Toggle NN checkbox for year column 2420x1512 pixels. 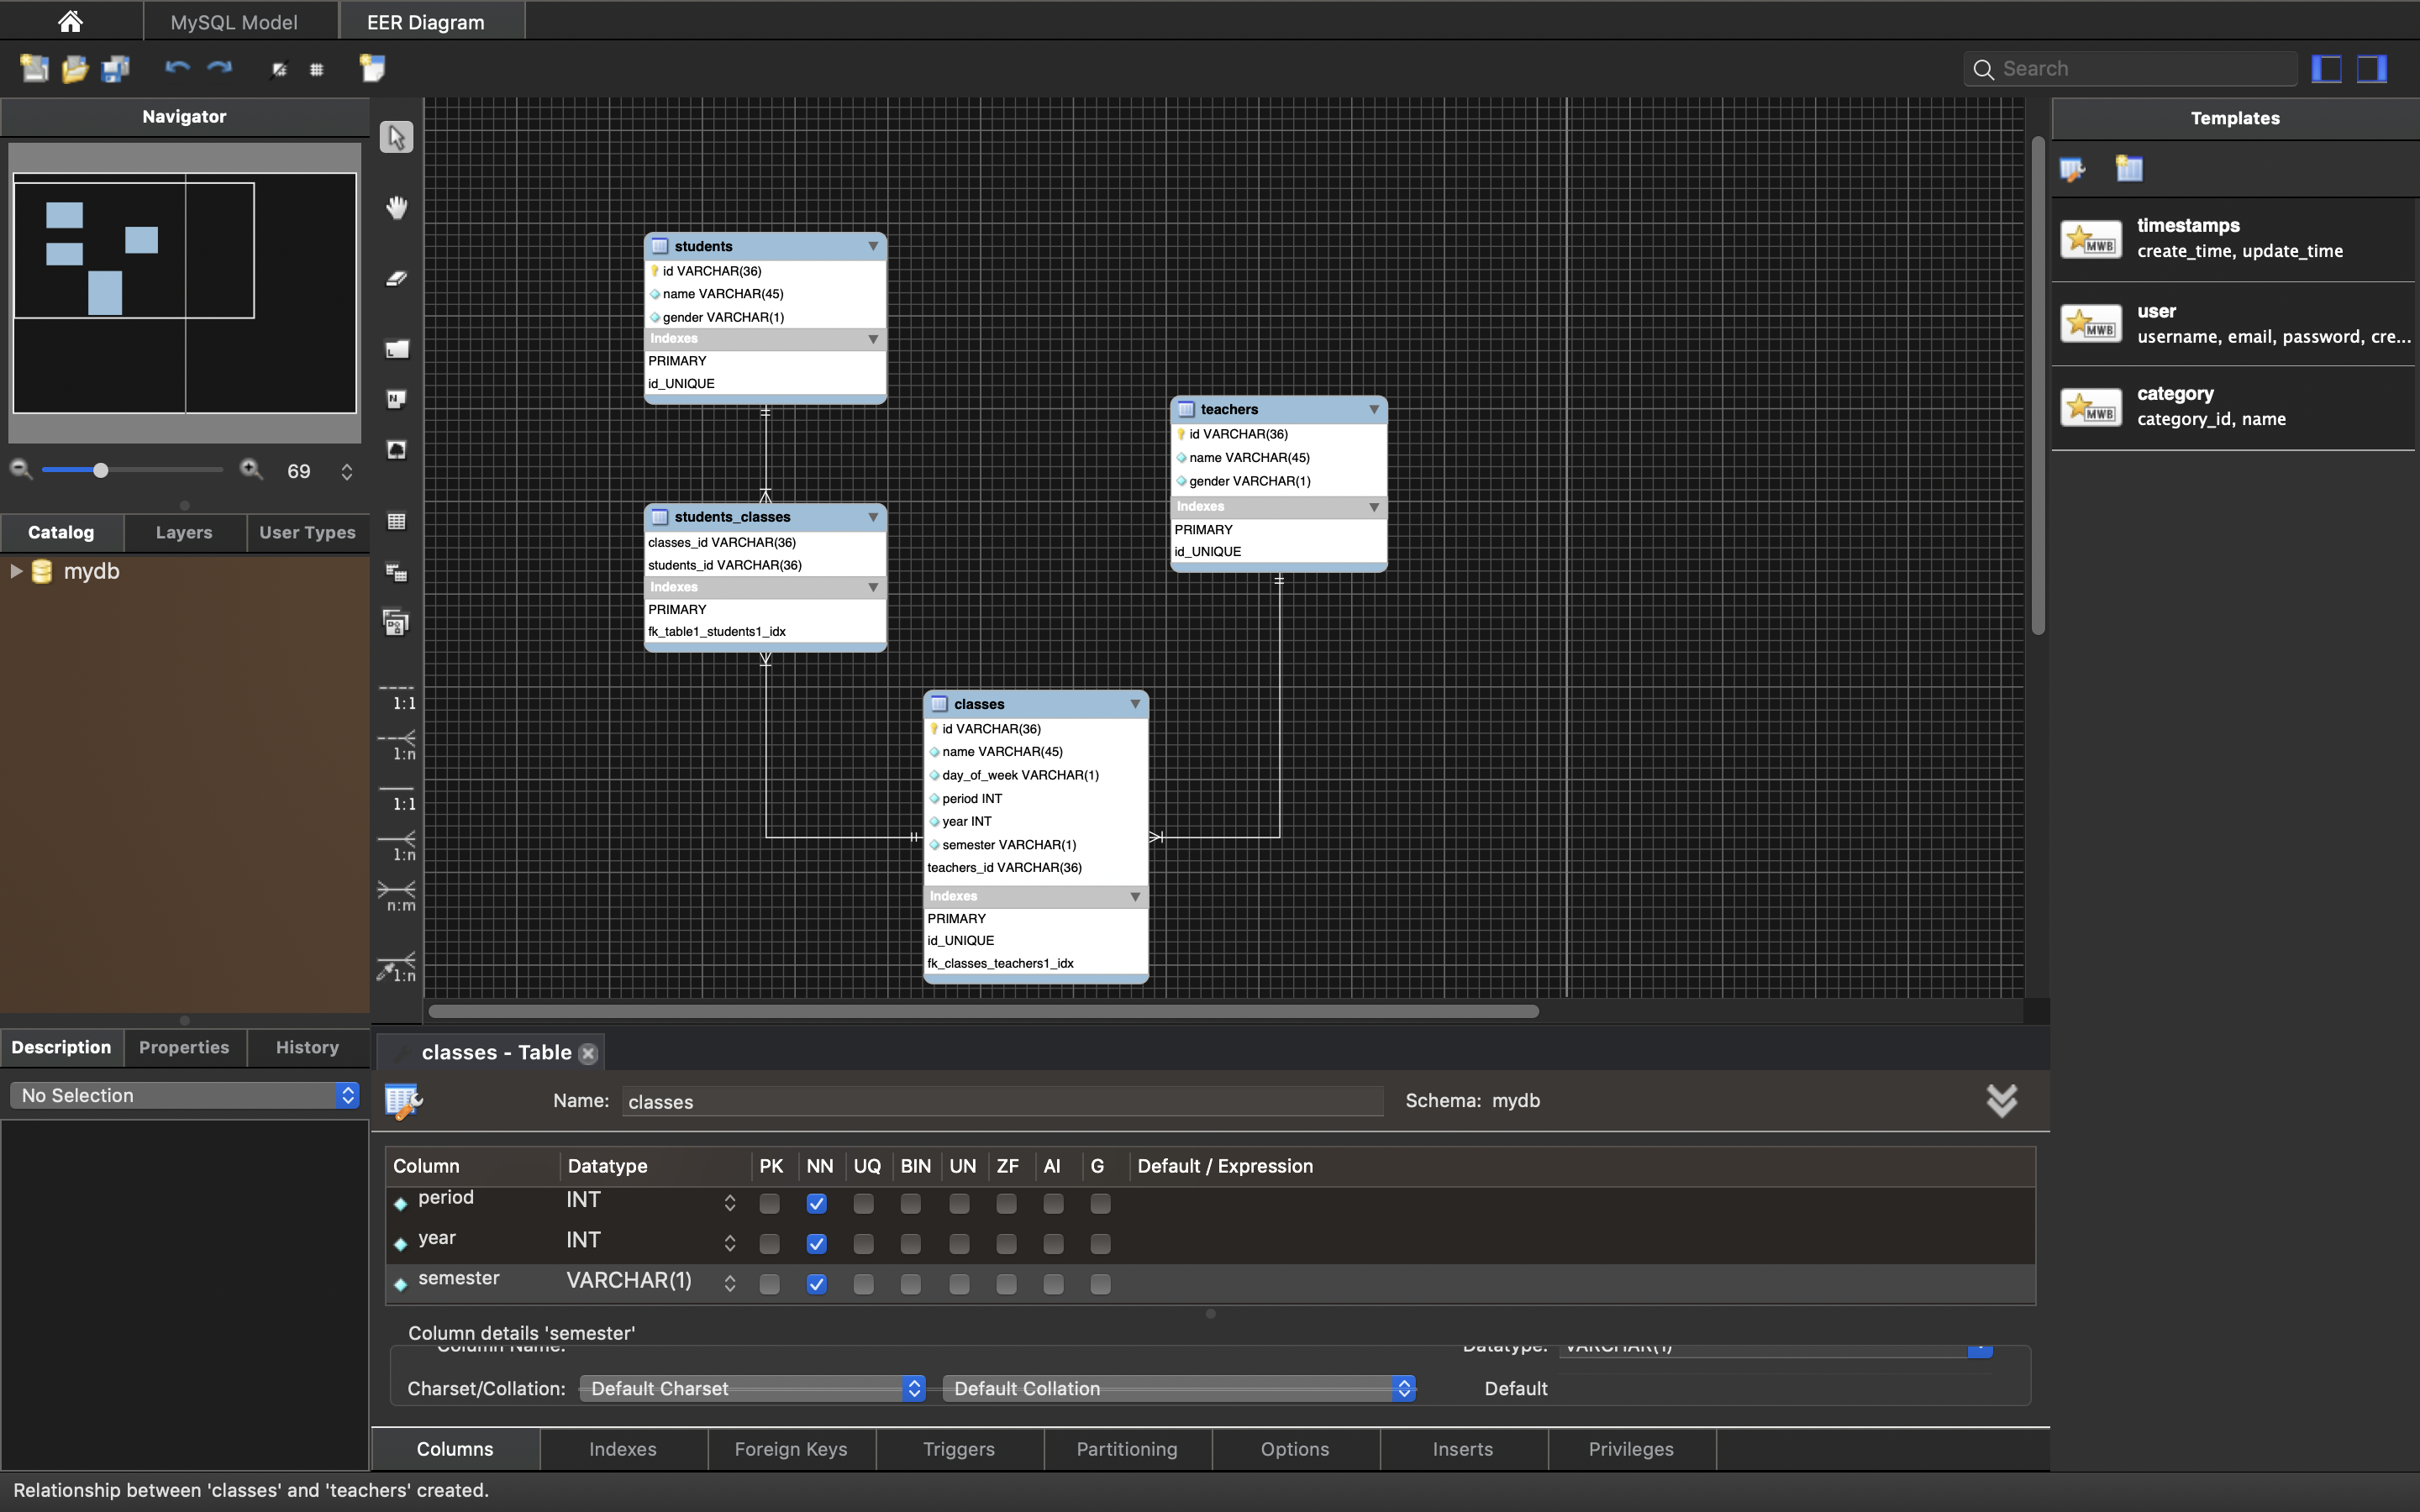pyautogui.click(x=817, y=1244)
